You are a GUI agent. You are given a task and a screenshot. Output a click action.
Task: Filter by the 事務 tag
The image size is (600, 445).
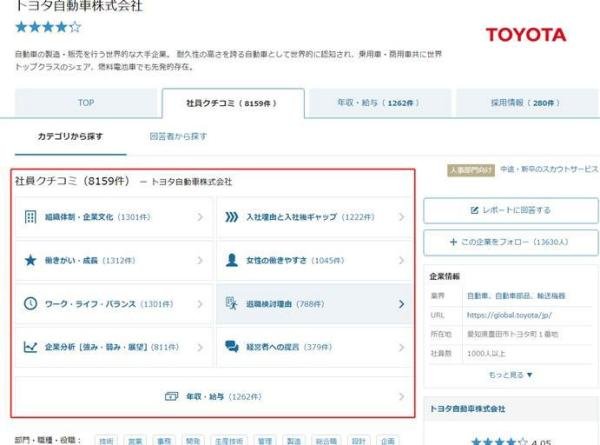pos(164,441)
